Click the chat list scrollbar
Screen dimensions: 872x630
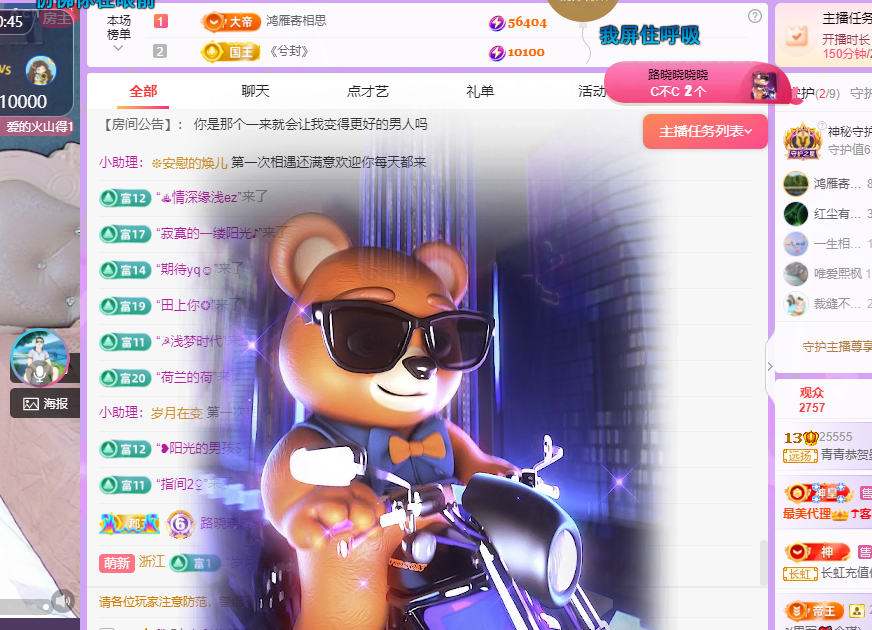click(764, 562)
